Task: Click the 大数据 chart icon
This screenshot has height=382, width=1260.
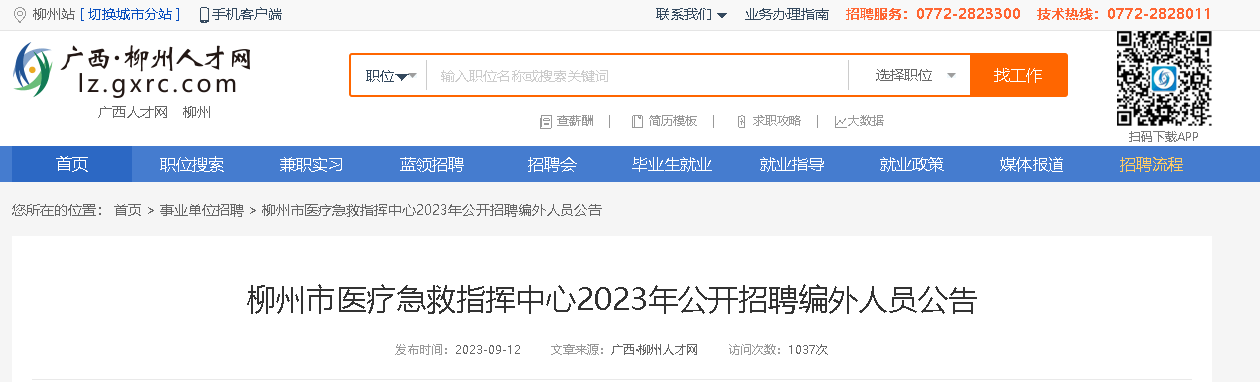Action: (840, 121)
